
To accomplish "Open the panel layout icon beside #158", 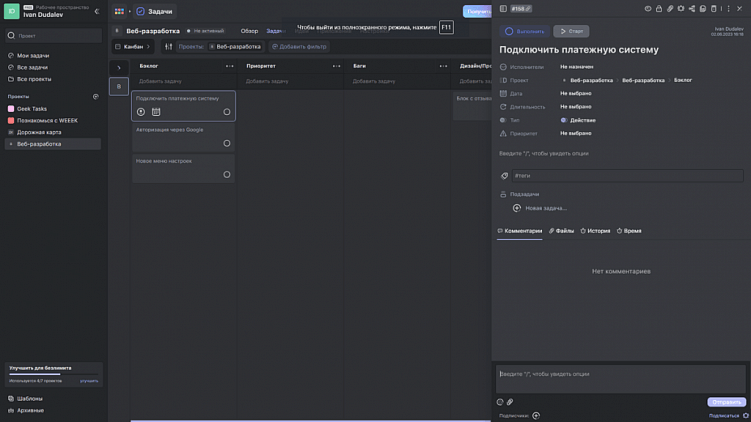I will point(503,9).
